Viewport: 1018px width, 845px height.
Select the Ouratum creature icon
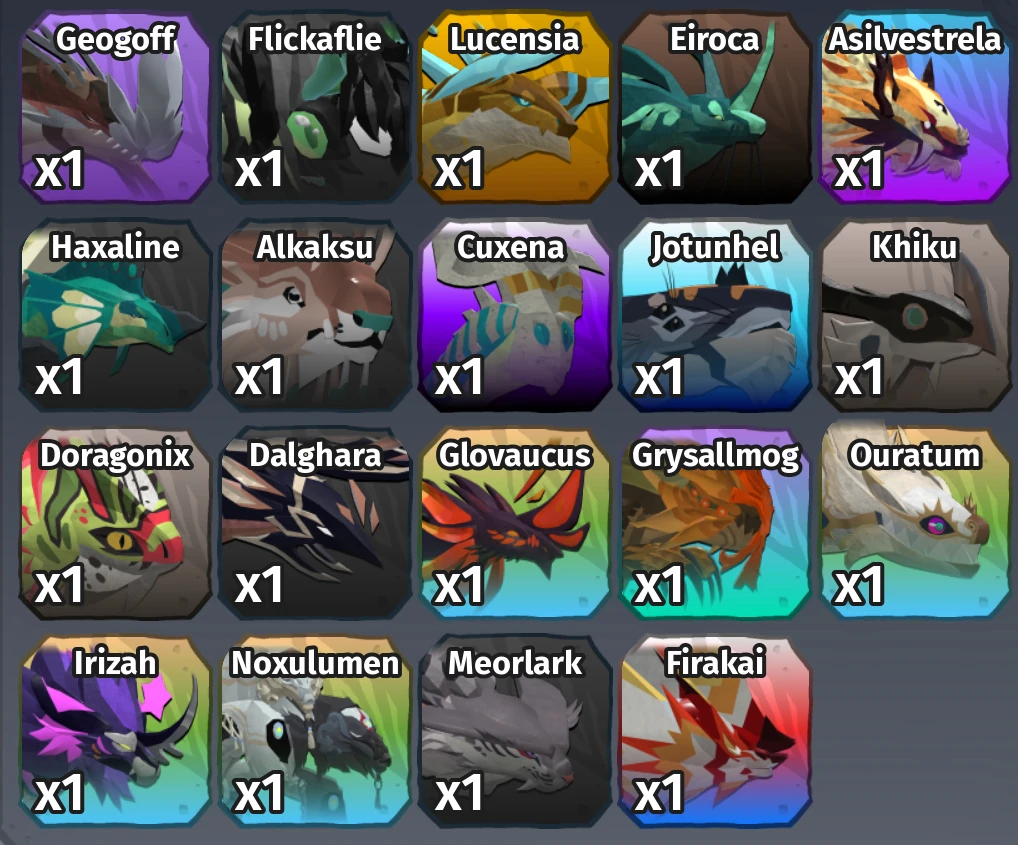point(915,524)
